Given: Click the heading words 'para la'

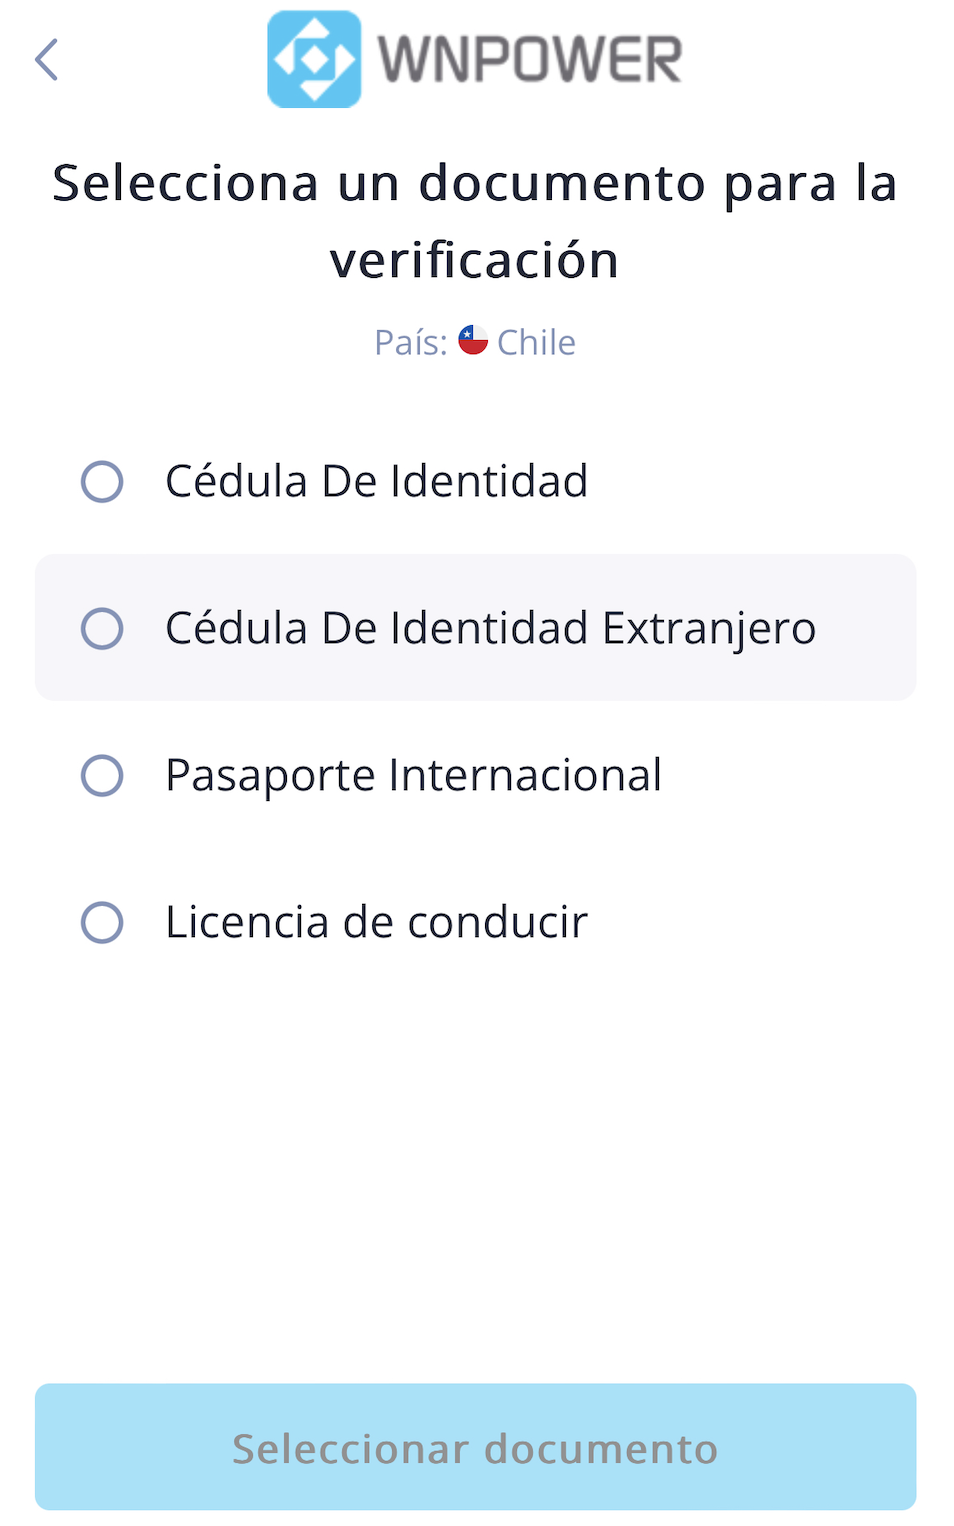Looking at the screenshot, I should pos(810,185).
